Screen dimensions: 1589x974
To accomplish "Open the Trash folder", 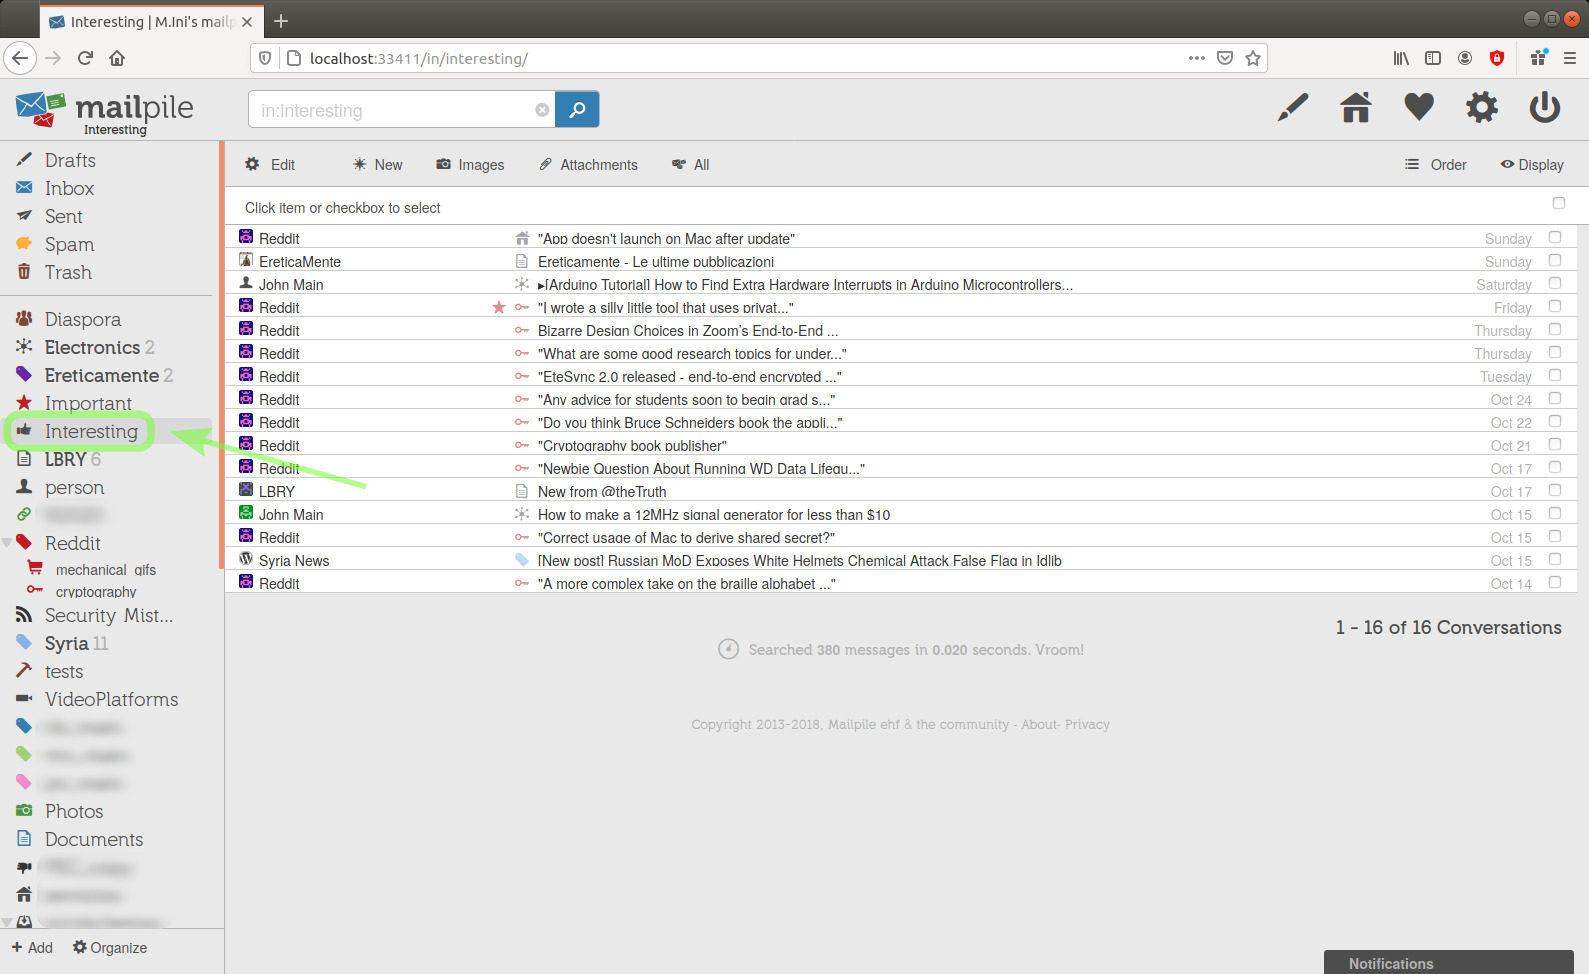I will (x=68, y=272).
